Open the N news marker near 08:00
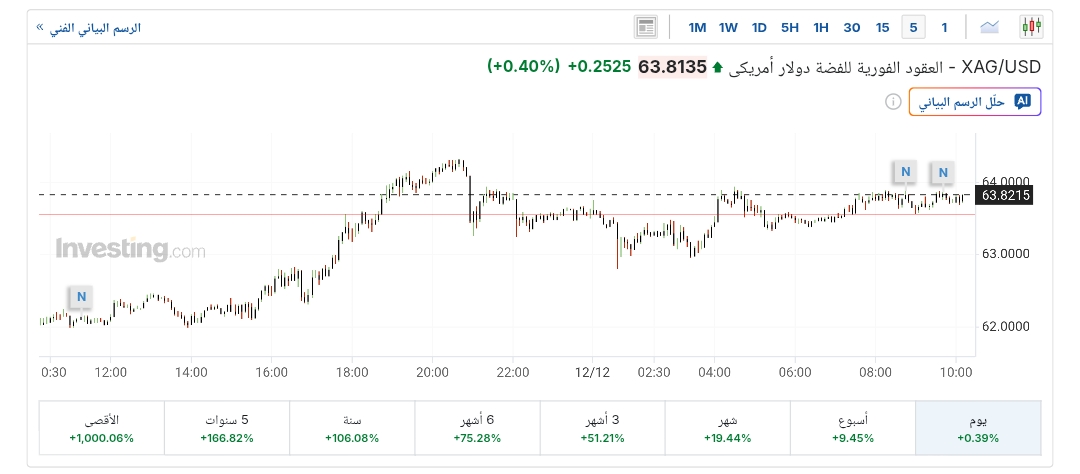 tap(905, 172)
